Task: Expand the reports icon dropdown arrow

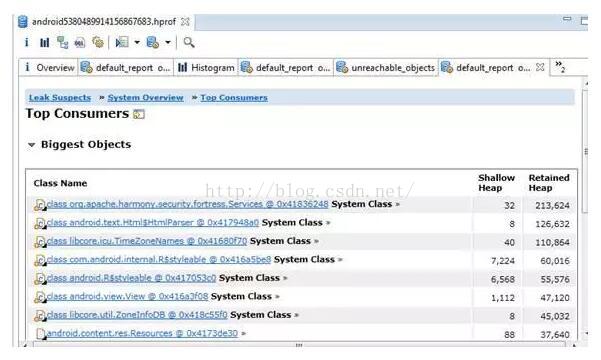Action: pos(137,43)
